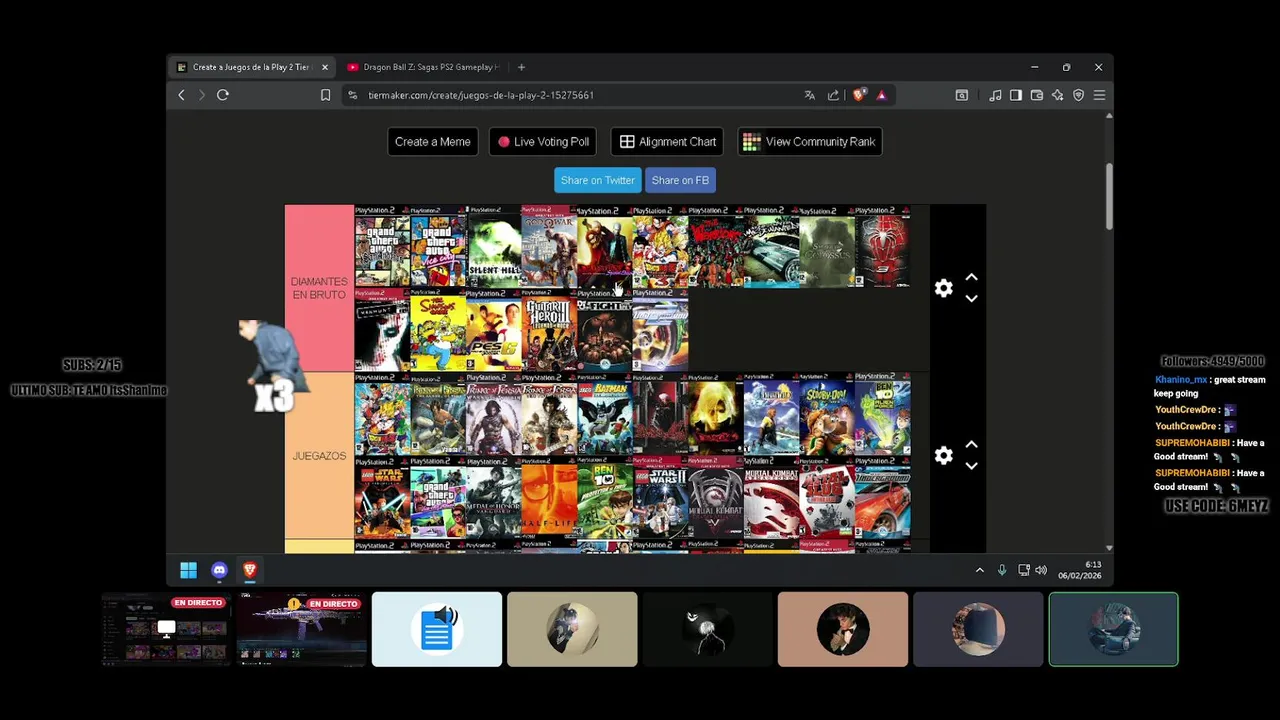The width and height of the screenshot is (1280, 720).
Task: Reload the TierMaker page
Action: (x=223, y=95)
